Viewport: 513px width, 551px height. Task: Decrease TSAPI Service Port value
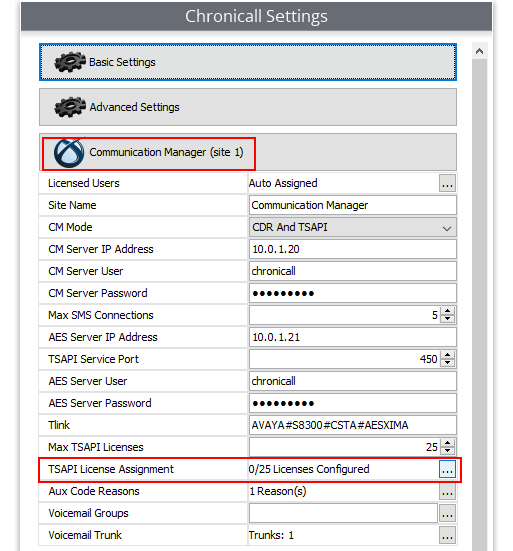pos(447,363)
